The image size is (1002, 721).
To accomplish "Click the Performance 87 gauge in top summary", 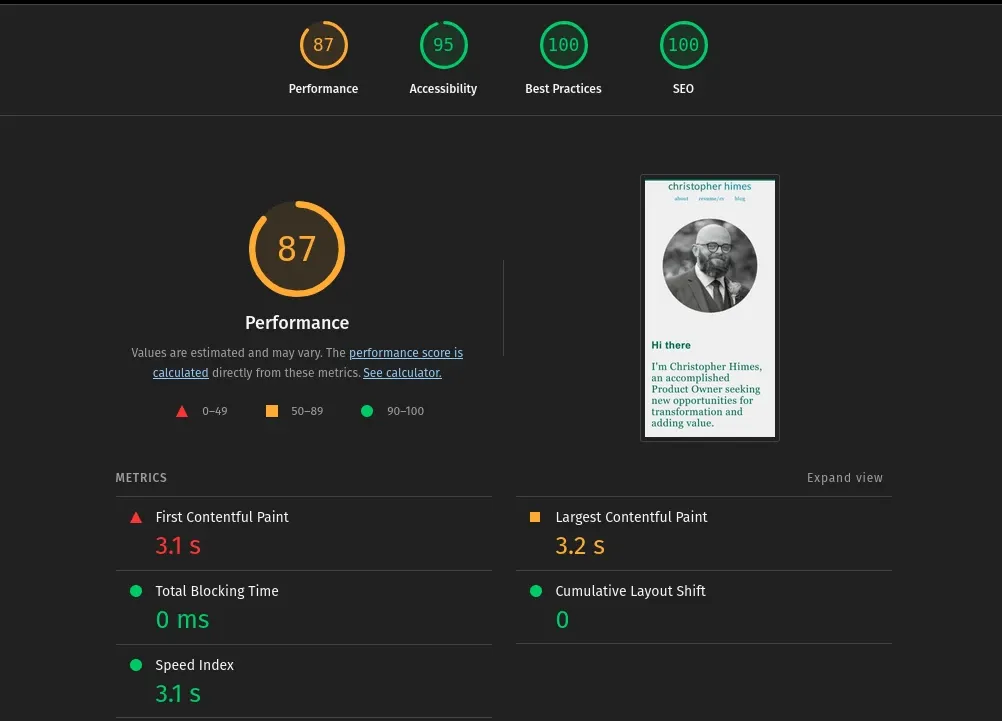I will click(x=323, y=44).
